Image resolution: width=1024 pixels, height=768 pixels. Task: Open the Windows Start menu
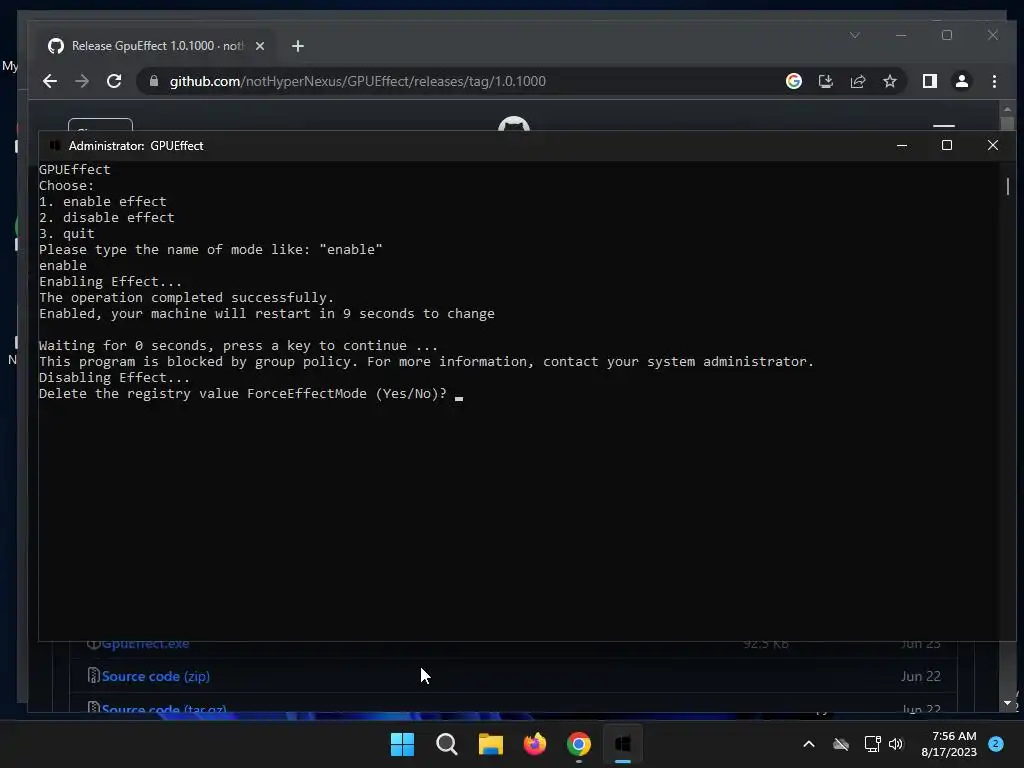pyautogui.click(x=402, y=744)
